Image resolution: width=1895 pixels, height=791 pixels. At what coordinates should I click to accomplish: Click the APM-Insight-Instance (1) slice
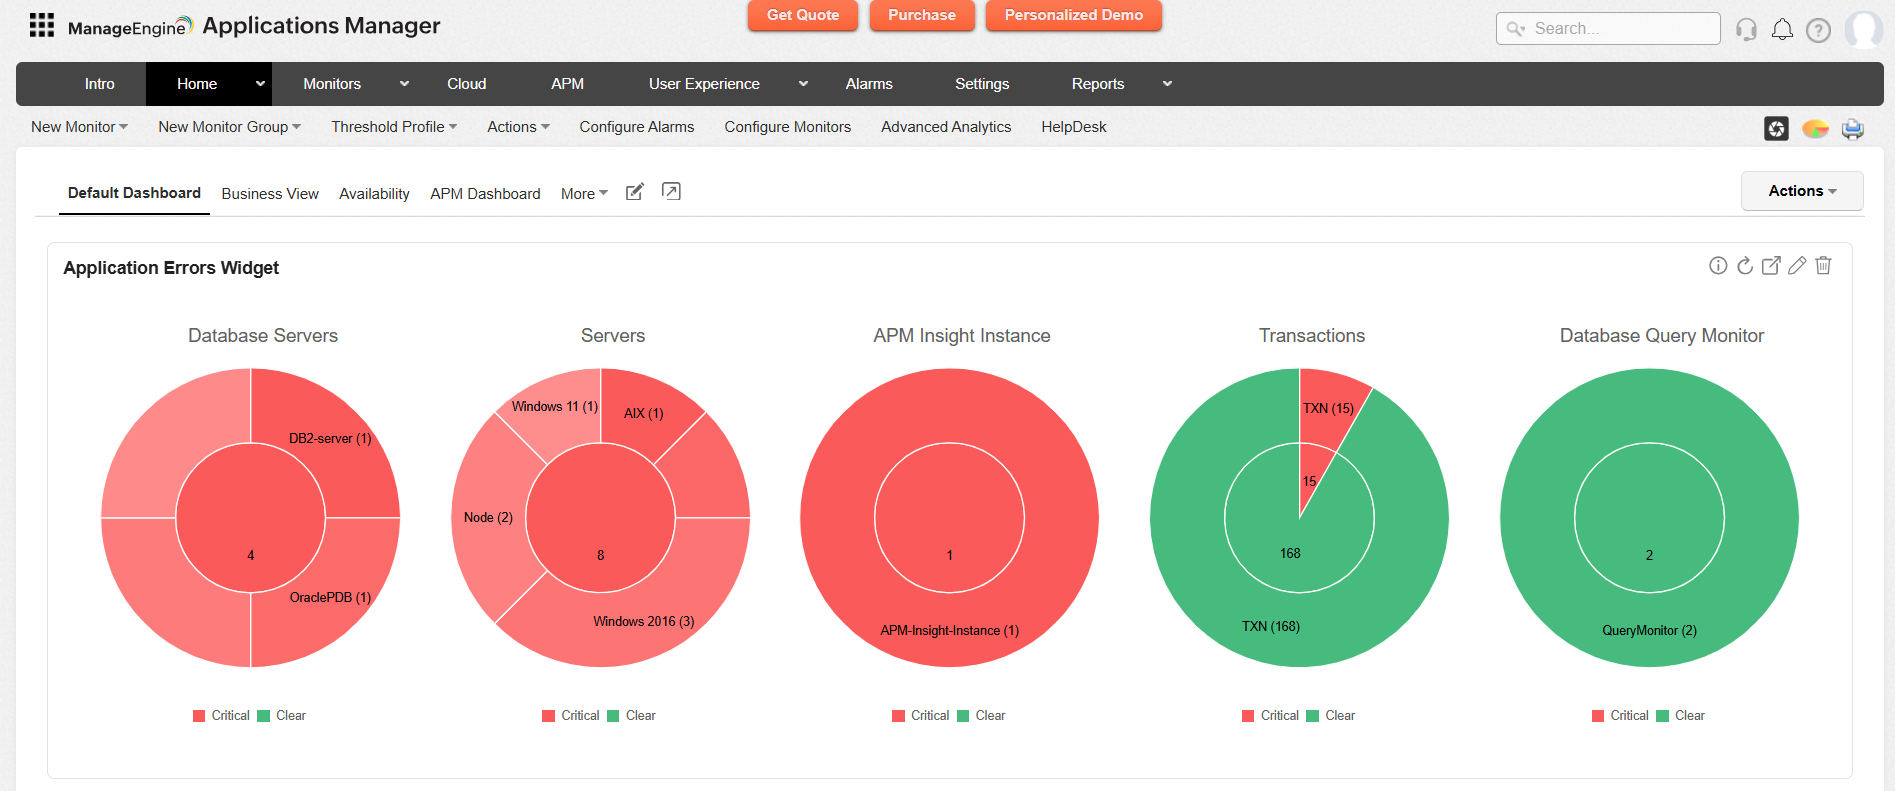point(949,630)
